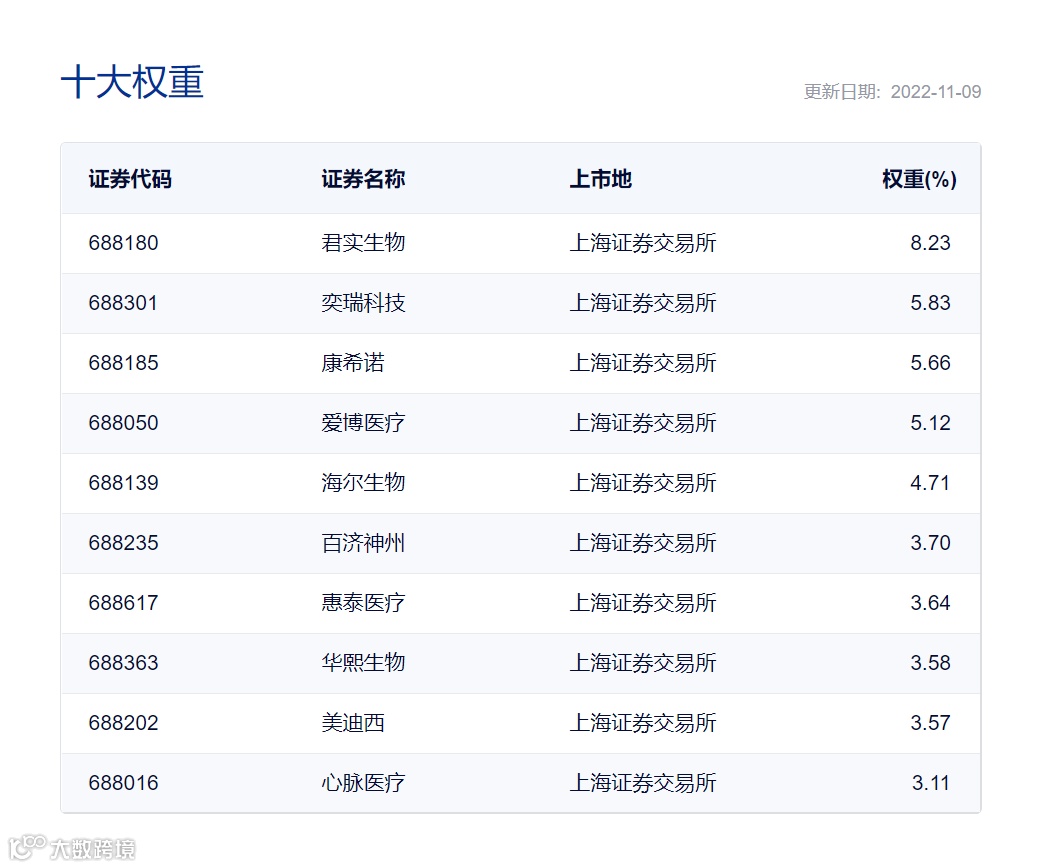The width and height of the screenshot is (1042, 868).
Task: Select security name 美迪西
Action: tap(353, 722)
